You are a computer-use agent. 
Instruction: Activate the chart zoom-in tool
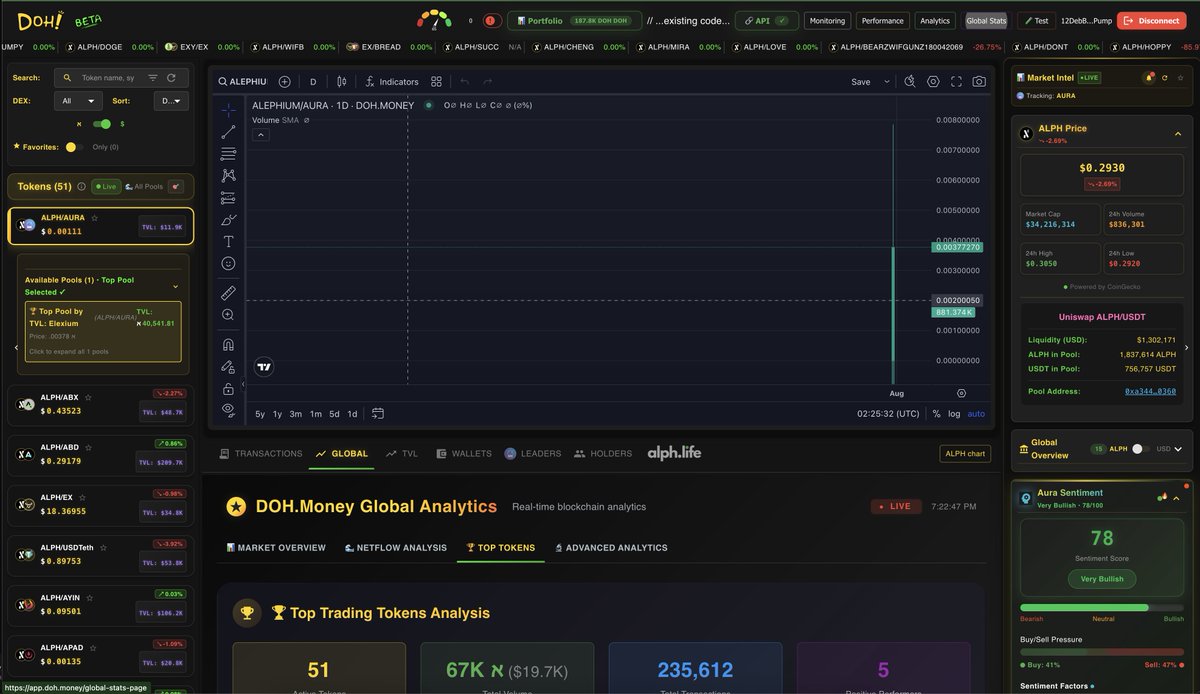pos(228,314)
